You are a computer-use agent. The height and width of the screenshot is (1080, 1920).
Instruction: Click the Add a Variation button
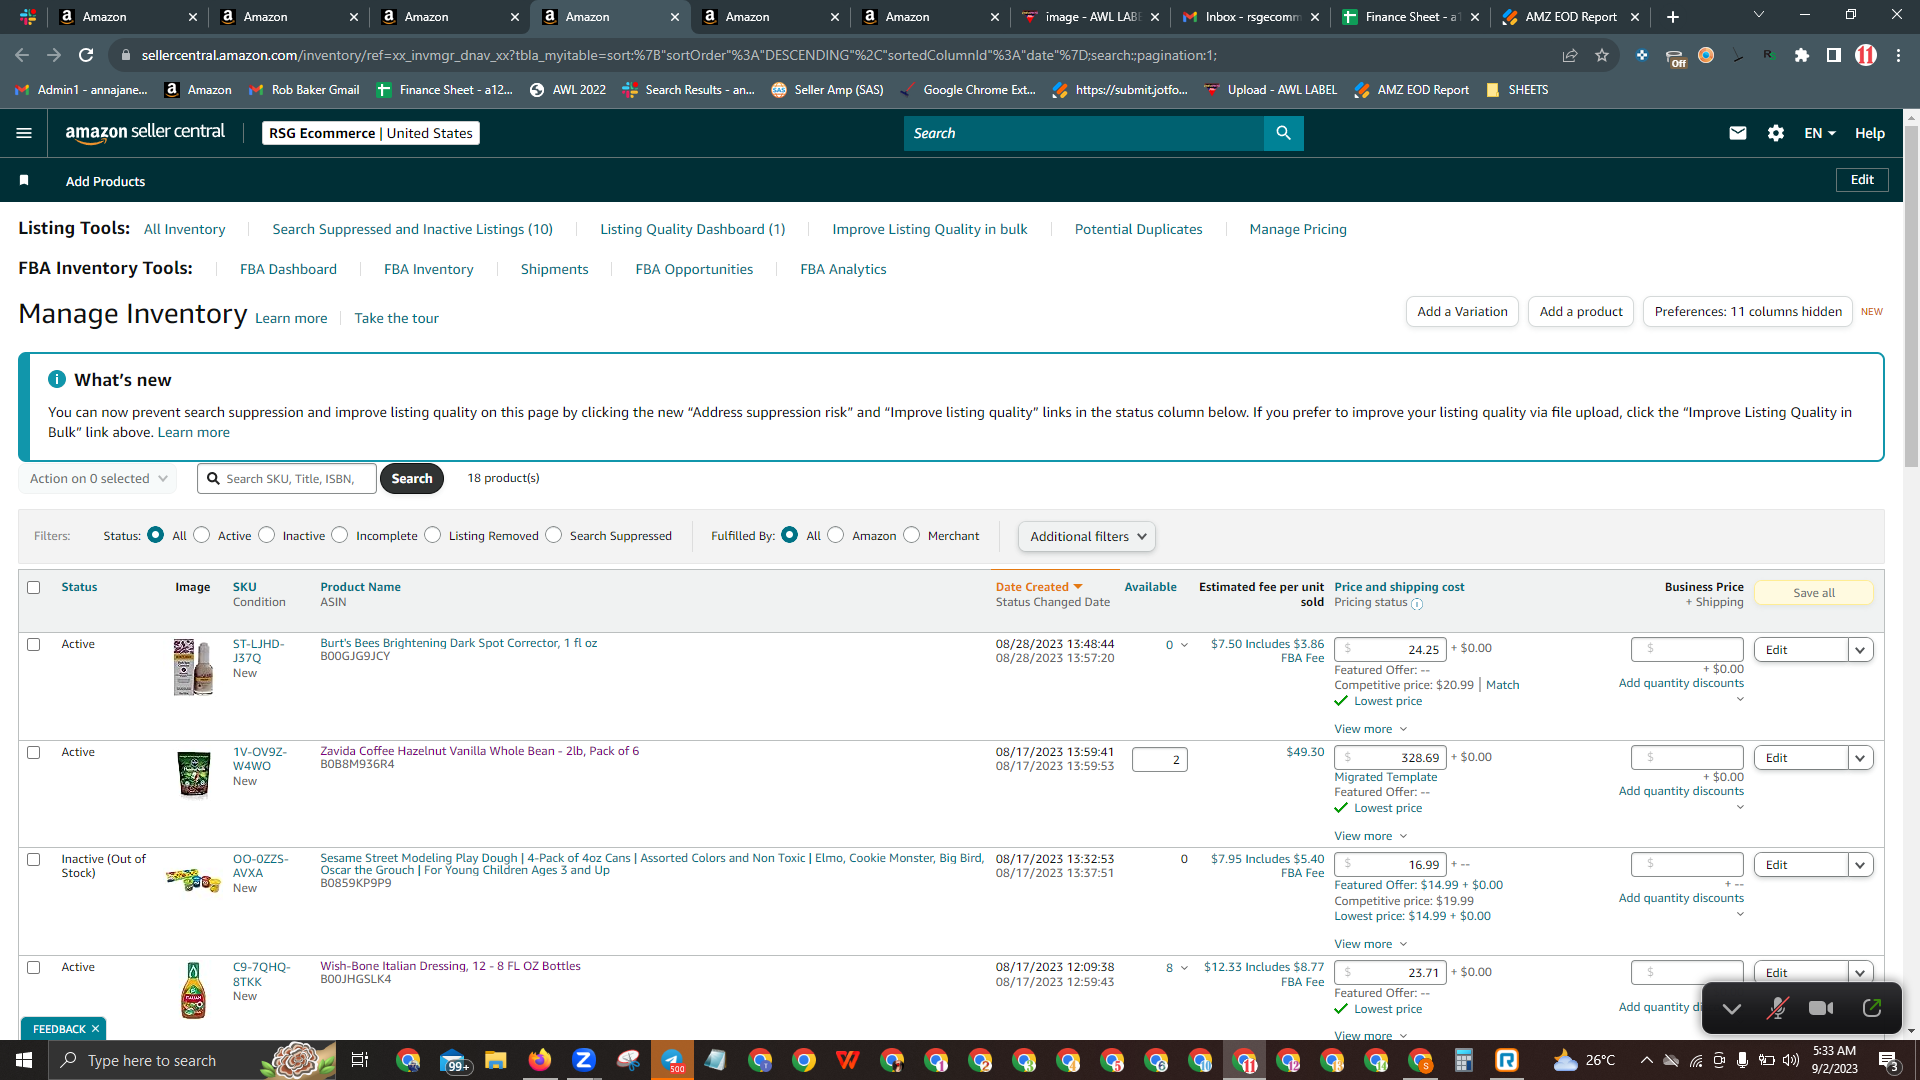[1462, 312]
